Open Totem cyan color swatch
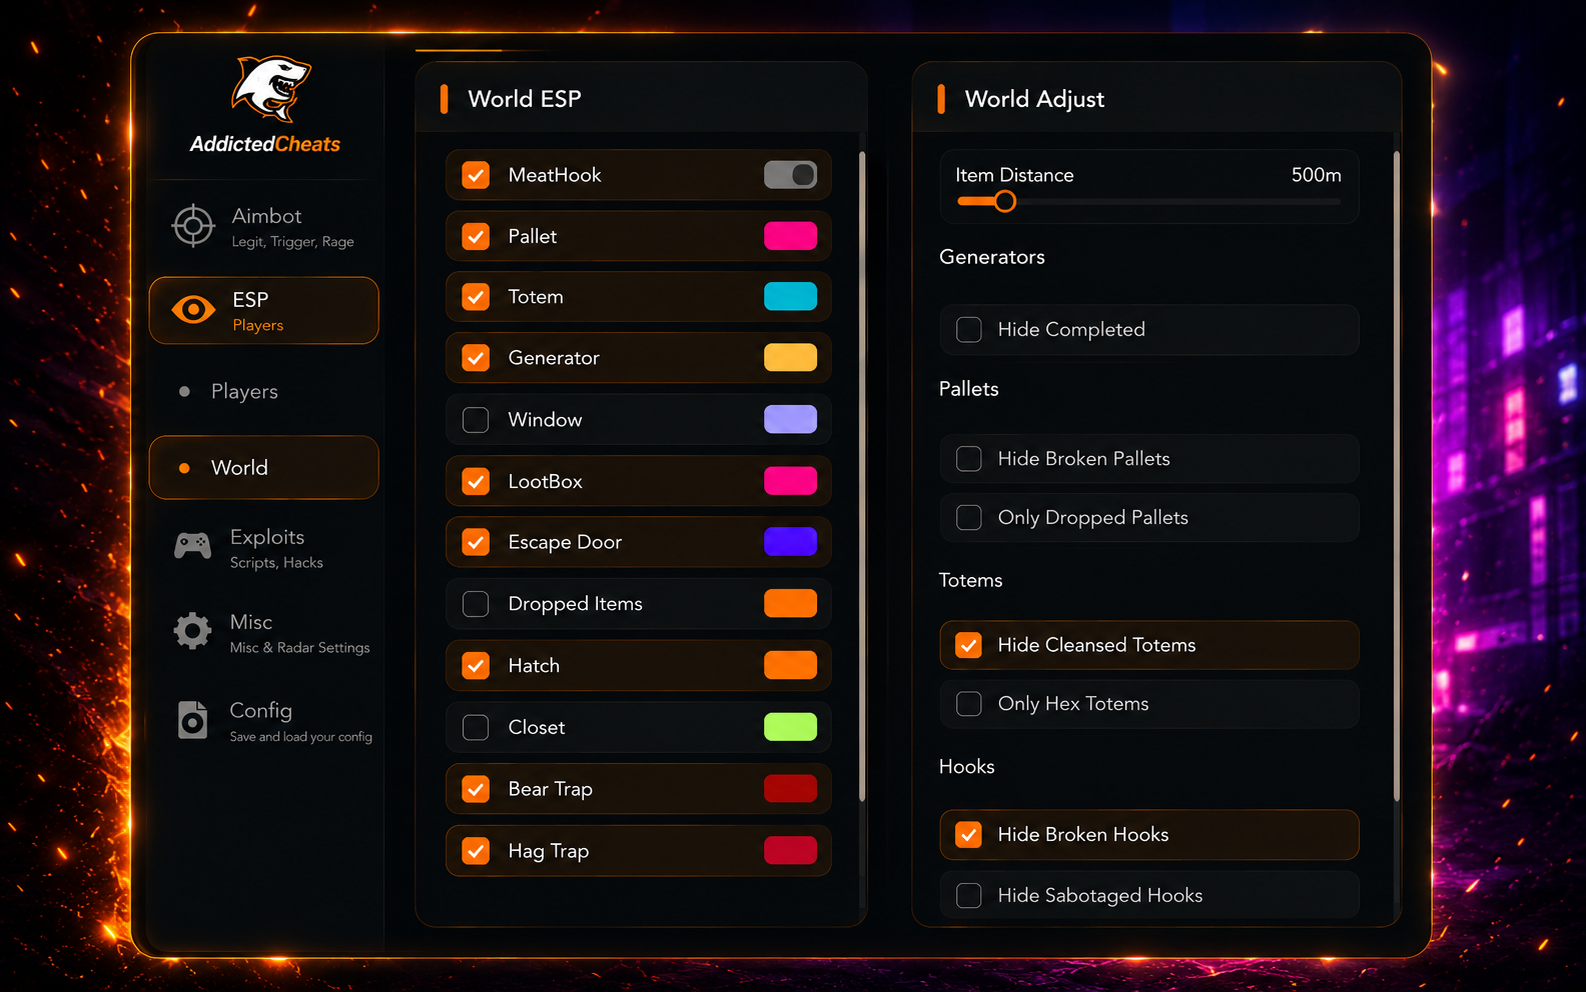Viewport: 1586px width, 992px height. pyautogui.click(x=790, y=297)
